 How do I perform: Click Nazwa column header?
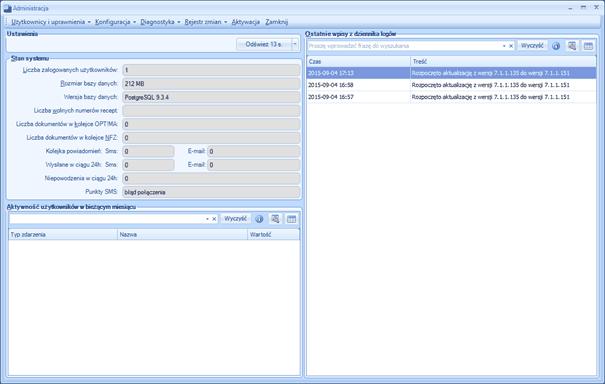pos(183,234)
